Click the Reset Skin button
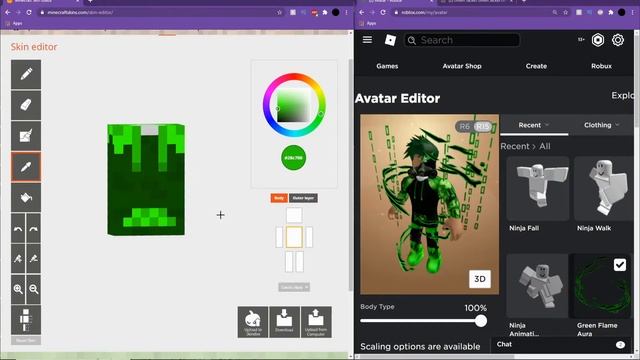The height and width of the screenshot is (360, 640). coord(26,340)
